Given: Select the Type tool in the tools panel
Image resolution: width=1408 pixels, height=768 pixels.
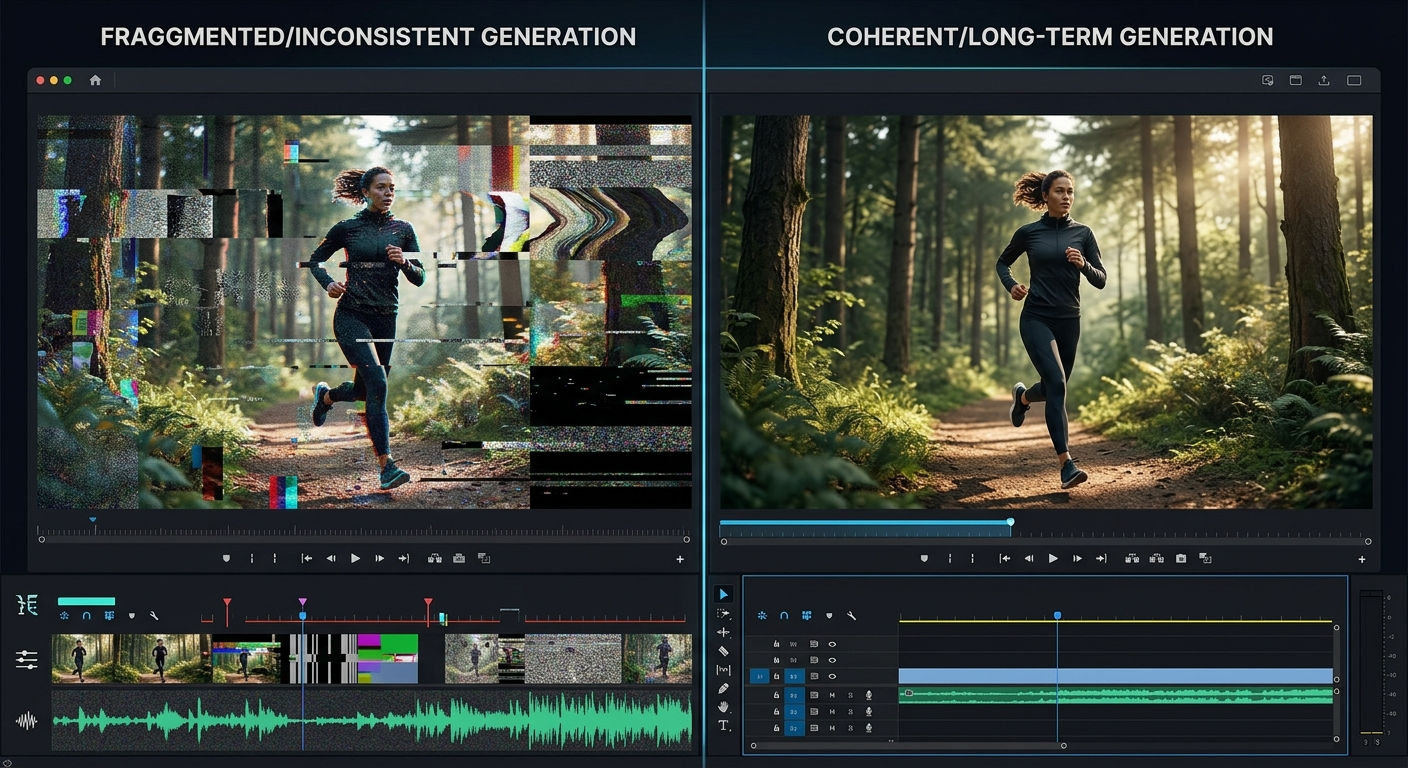Looking at the screenshot, I should click(x=724, y=725).
